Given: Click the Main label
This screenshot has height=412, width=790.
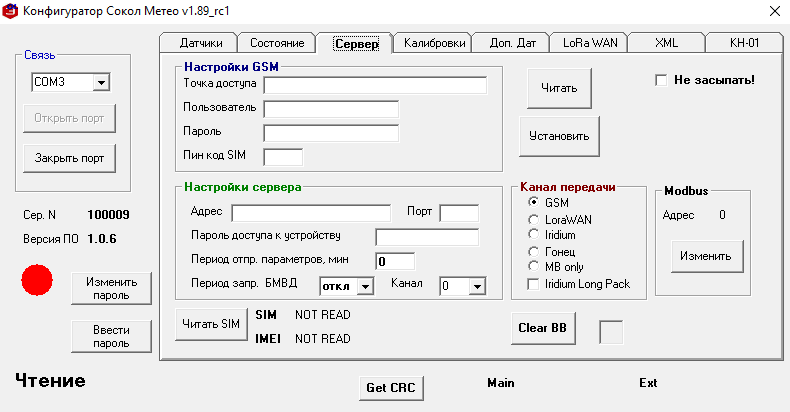Looking at the screenshot, I should point(501,383).
